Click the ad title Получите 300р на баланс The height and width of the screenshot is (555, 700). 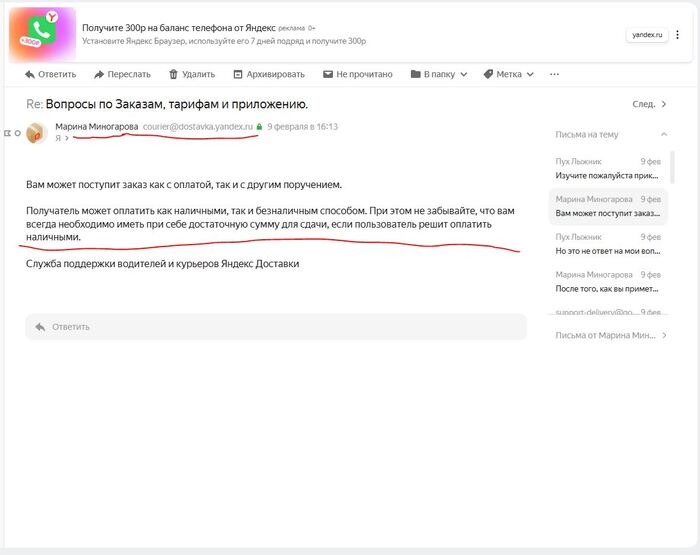click(x=179, y=28)
